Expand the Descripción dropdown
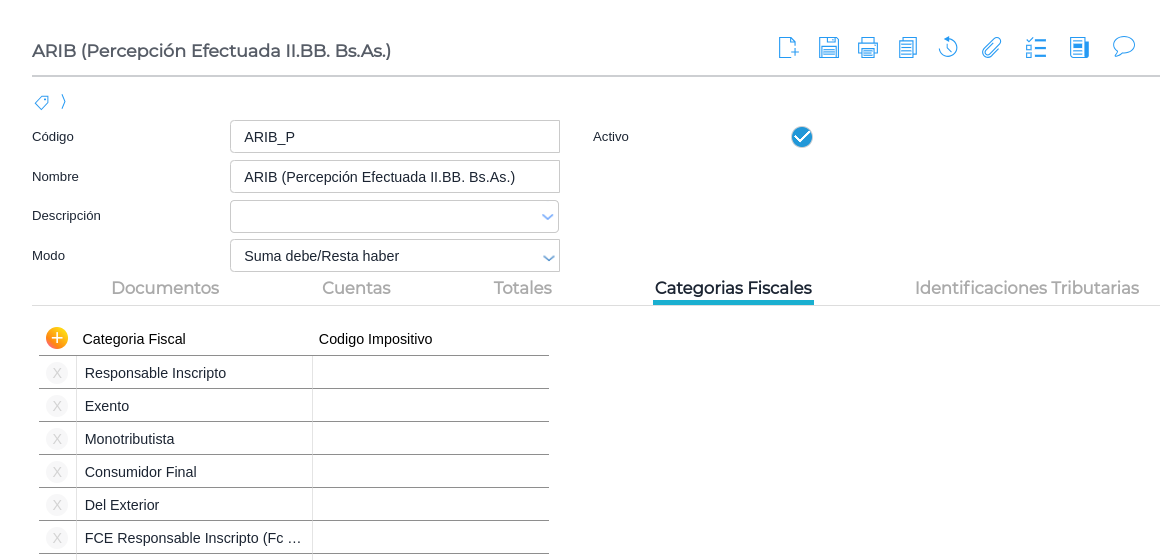The width and height of the screenshot is (1160, 560). tap(547, 217)
